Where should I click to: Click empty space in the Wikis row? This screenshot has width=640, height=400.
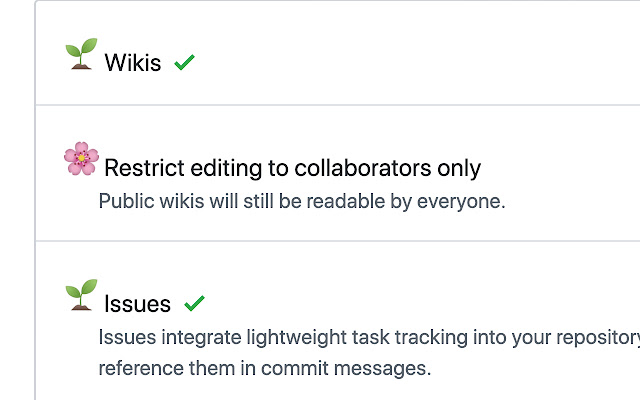[408, 61]
